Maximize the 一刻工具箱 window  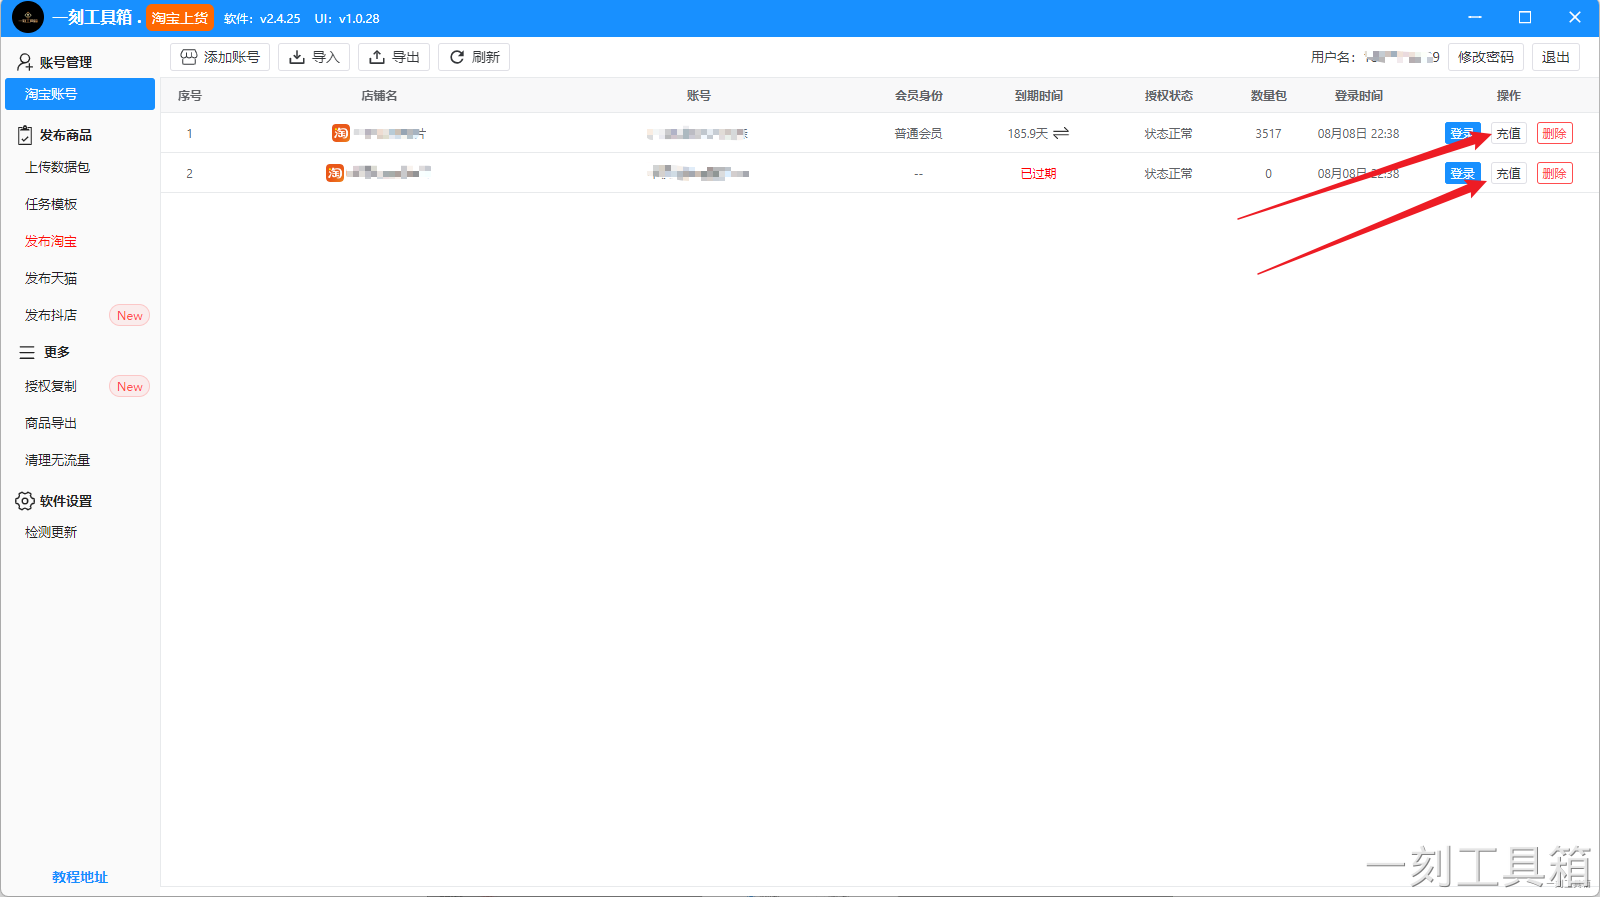[x=1525, y=17]
